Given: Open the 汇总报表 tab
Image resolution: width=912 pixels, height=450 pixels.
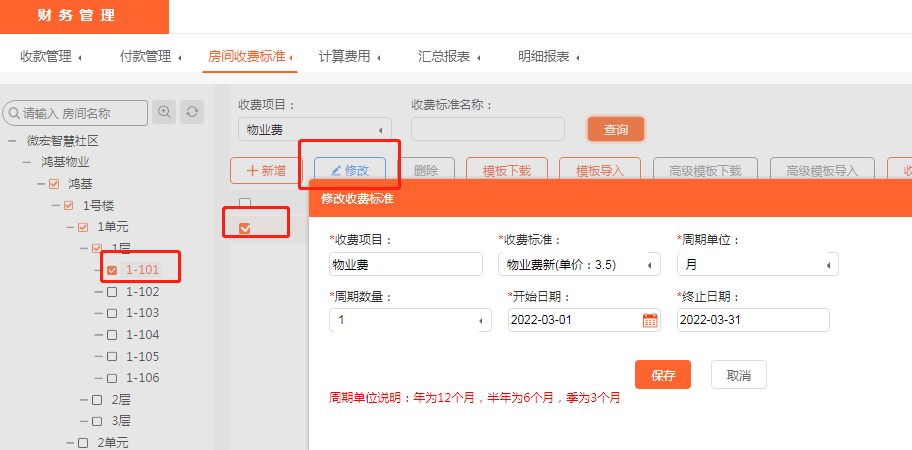Looking at the screenshot, I should pos(444,57).
